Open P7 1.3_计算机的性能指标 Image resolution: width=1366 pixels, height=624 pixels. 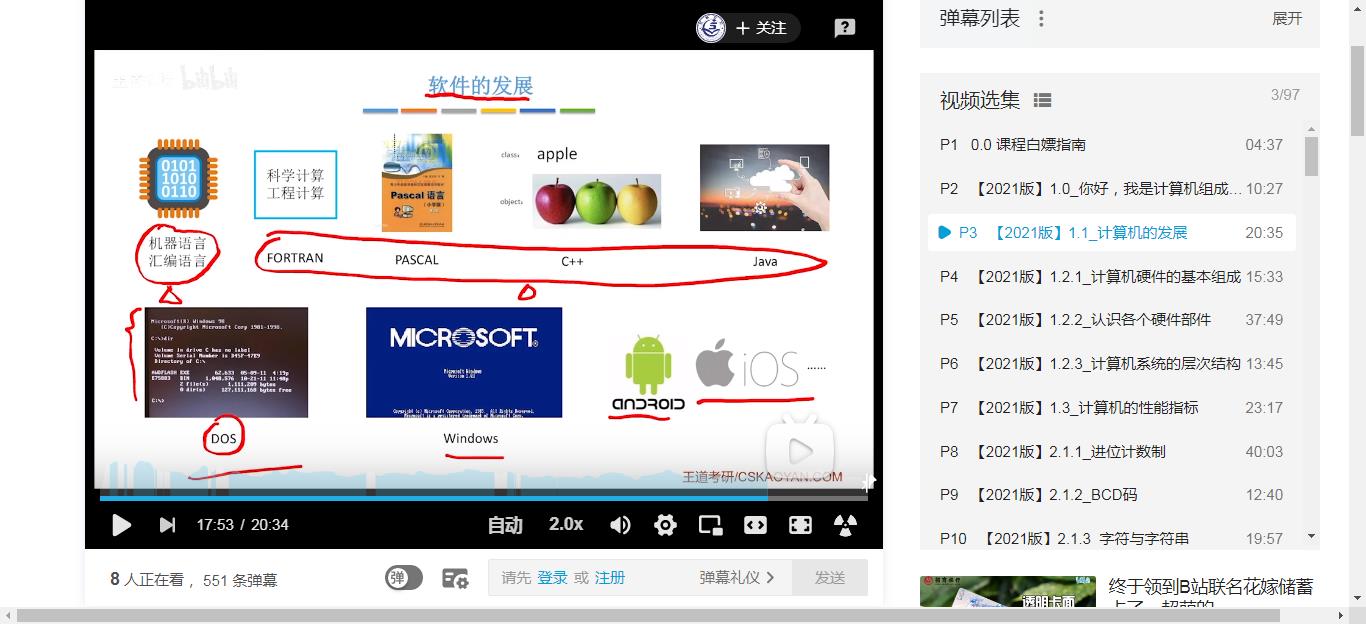click(x=1111, y=408)
